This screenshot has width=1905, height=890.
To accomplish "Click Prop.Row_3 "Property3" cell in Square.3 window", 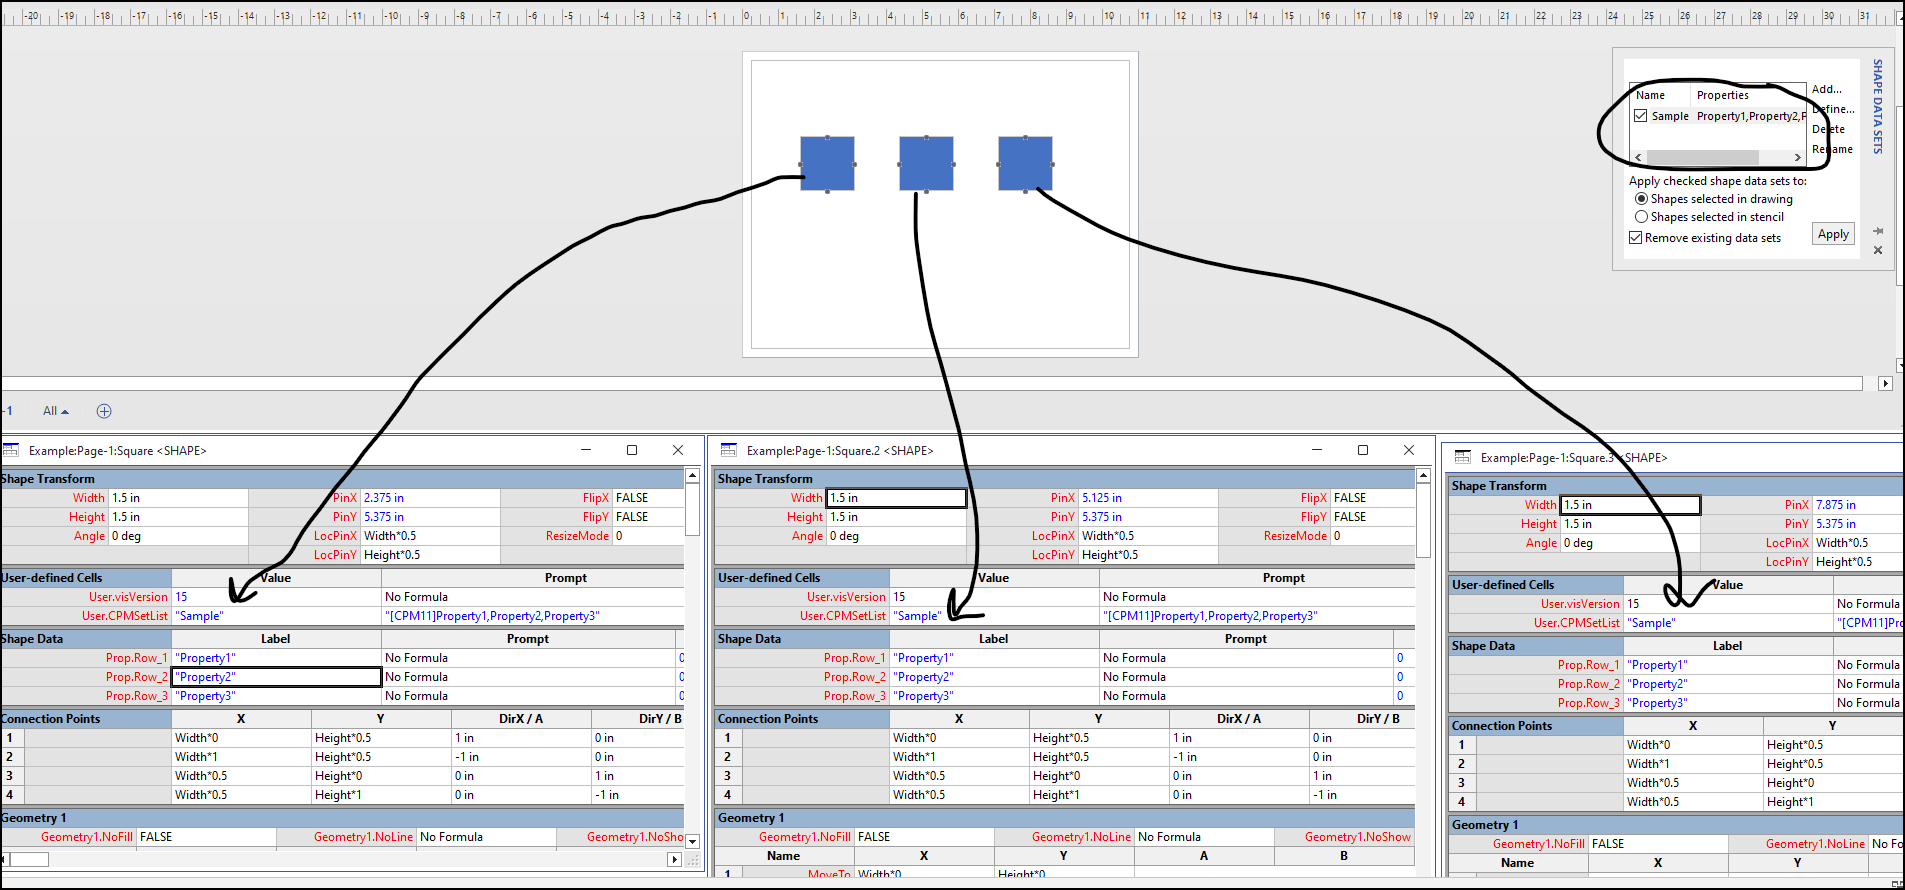I will pos(1728,703).
